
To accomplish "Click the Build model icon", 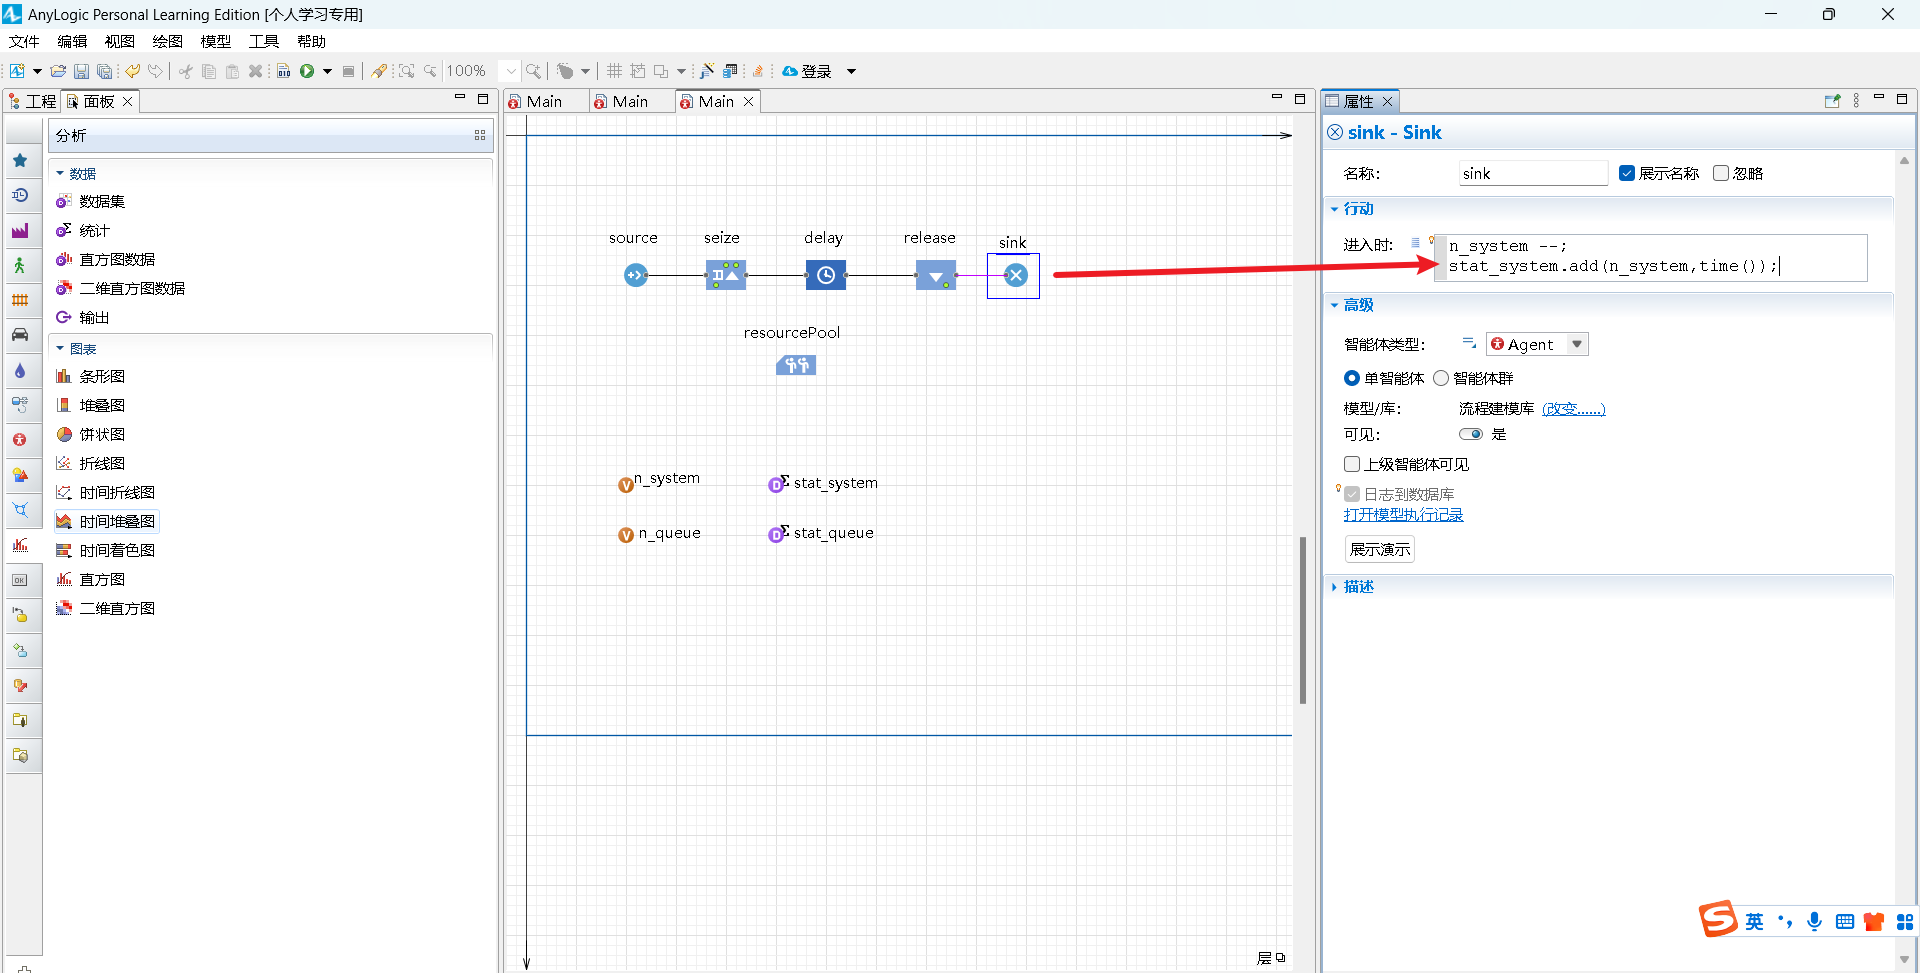I will click(284, 71).
